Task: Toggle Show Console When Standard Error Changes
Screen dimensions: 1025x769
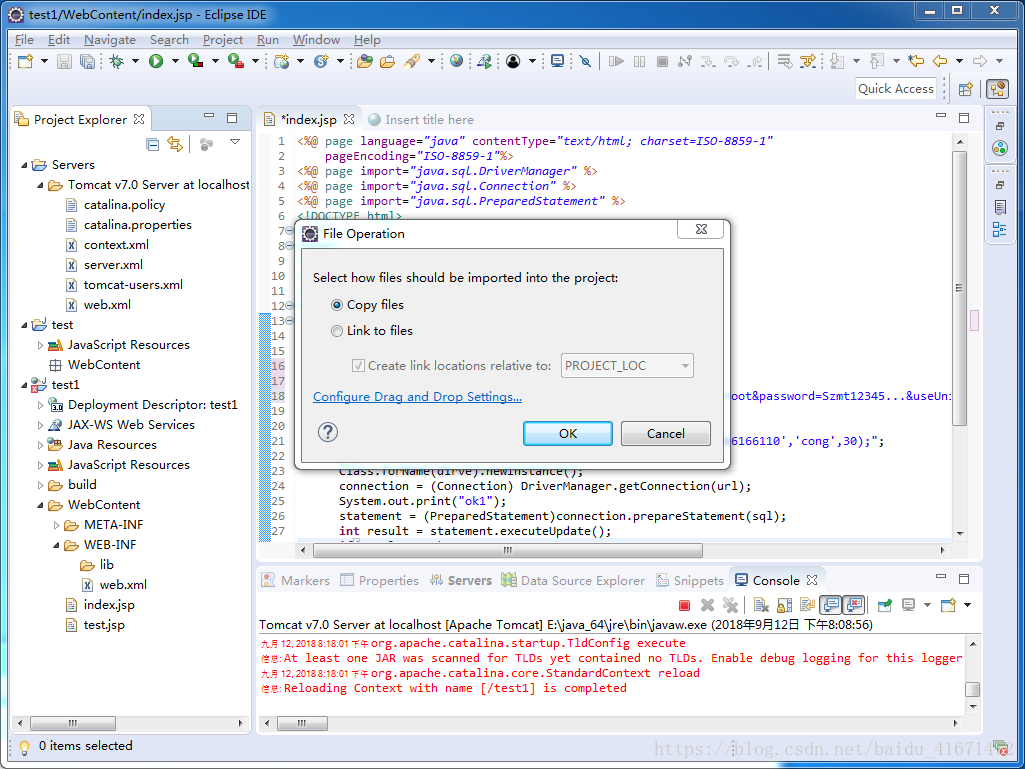Action: pyautogui.click(x=854, y=606)
